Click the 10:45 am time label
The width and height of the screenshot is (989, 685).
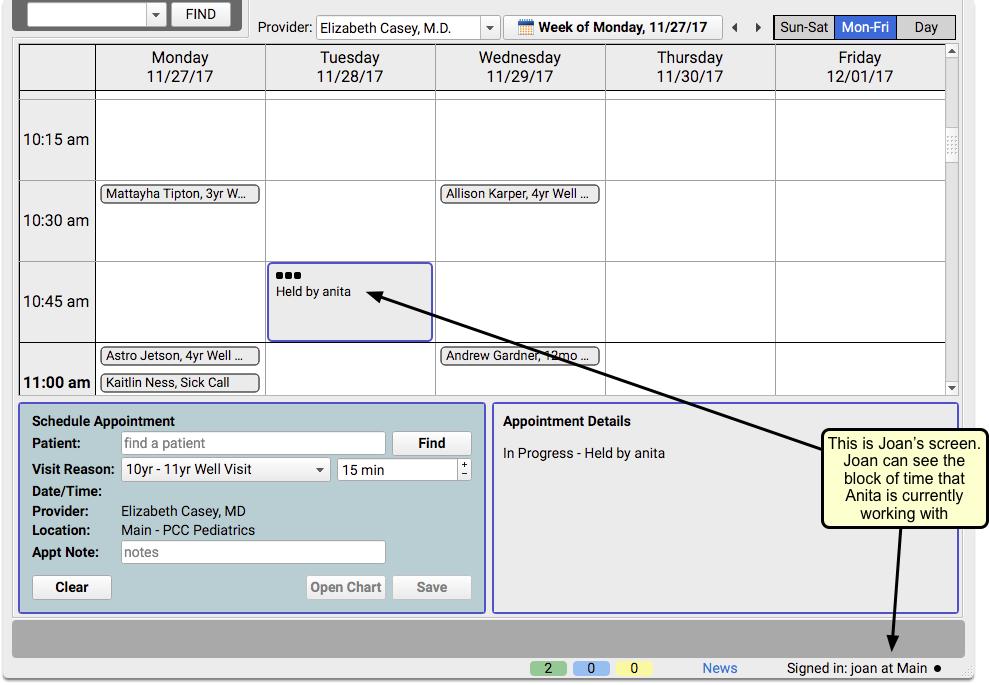(56, 302)
